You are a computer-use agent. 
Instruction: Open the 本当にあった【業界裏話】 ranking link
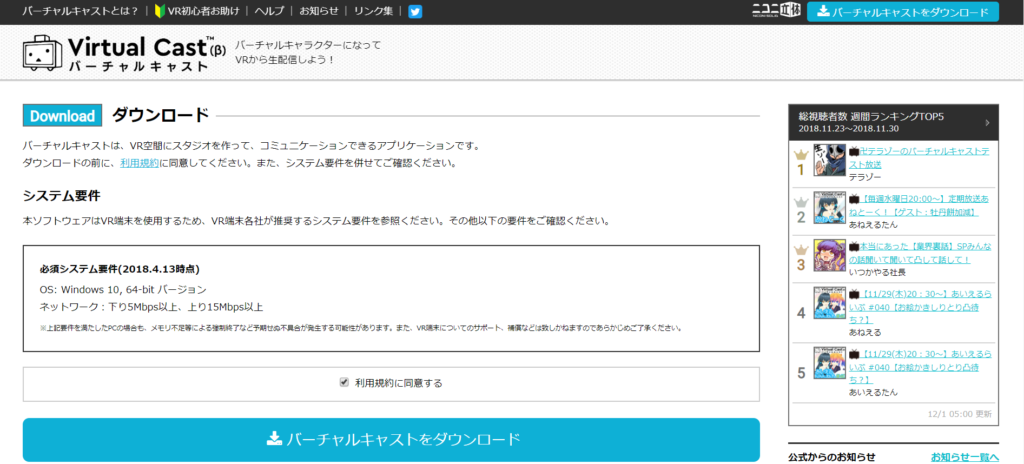coord(920,254)
